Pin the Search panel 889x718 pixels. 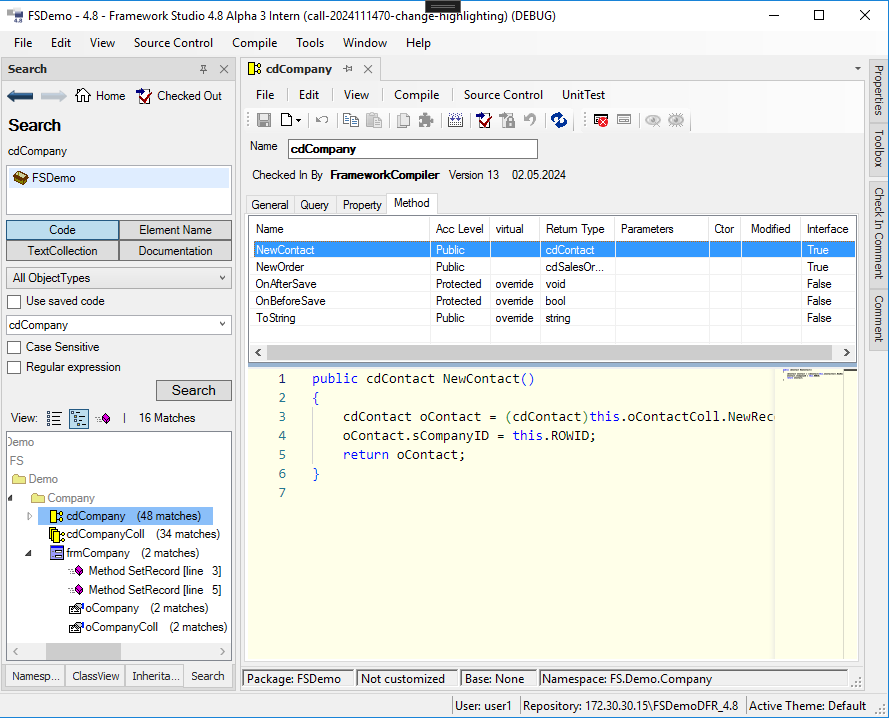(x=204, y=69)
